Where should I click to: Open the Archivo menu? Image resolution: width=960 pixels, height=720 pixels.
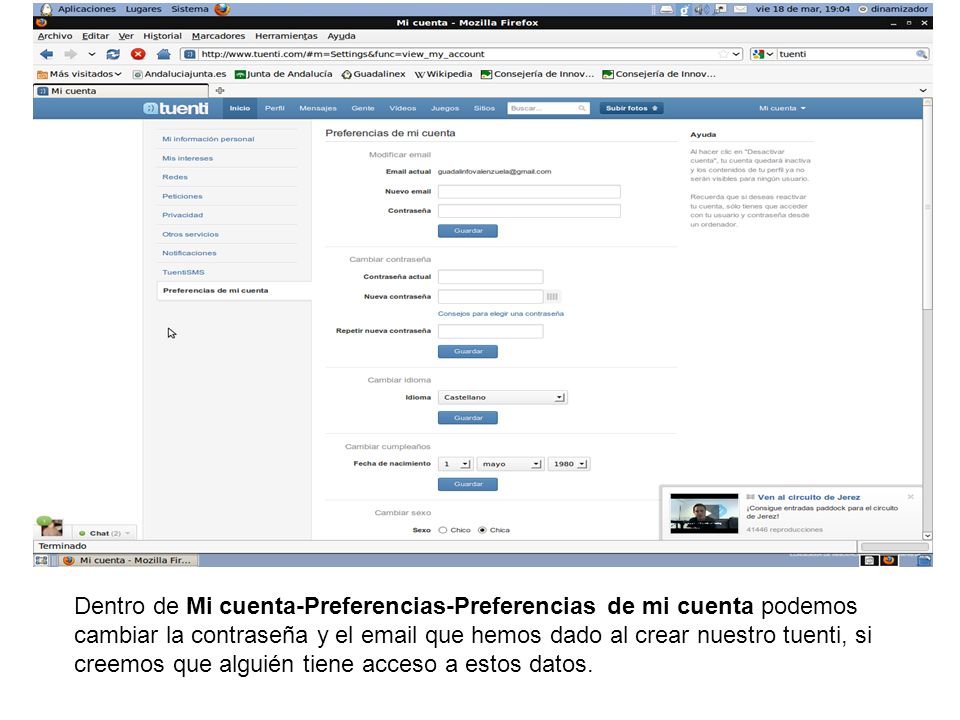(55, 36)
